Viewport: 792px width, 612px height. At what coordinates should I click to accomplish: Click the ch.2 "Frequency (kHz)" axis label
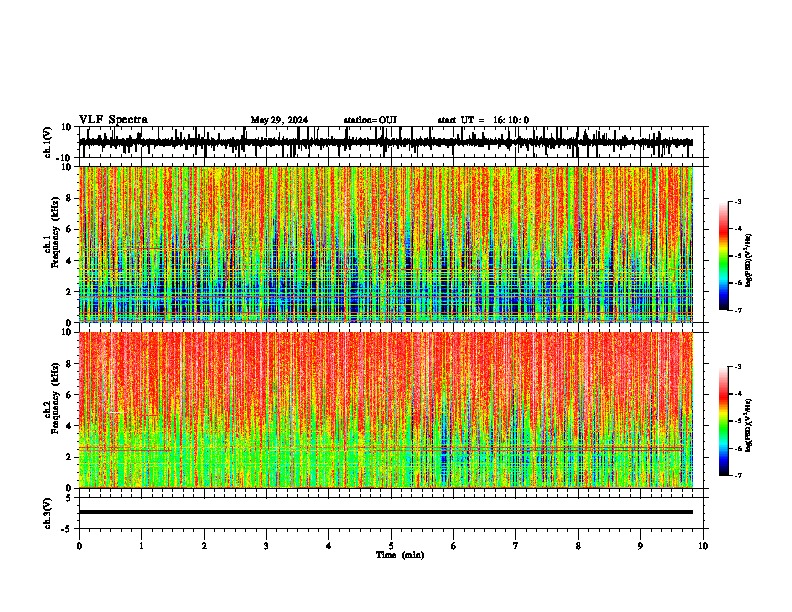pyautogui.click(x=55, y=397)
